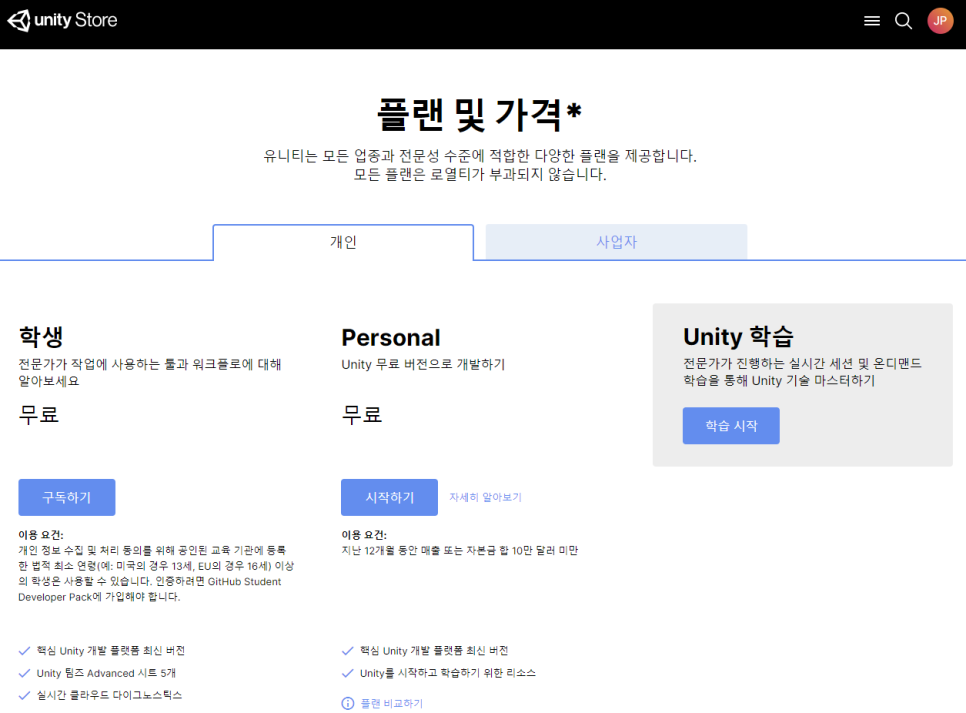Switch to the 사업자 tab
The height and width of the screenshot is (713, 966).
pyautogui.click(x=617, y=242)
